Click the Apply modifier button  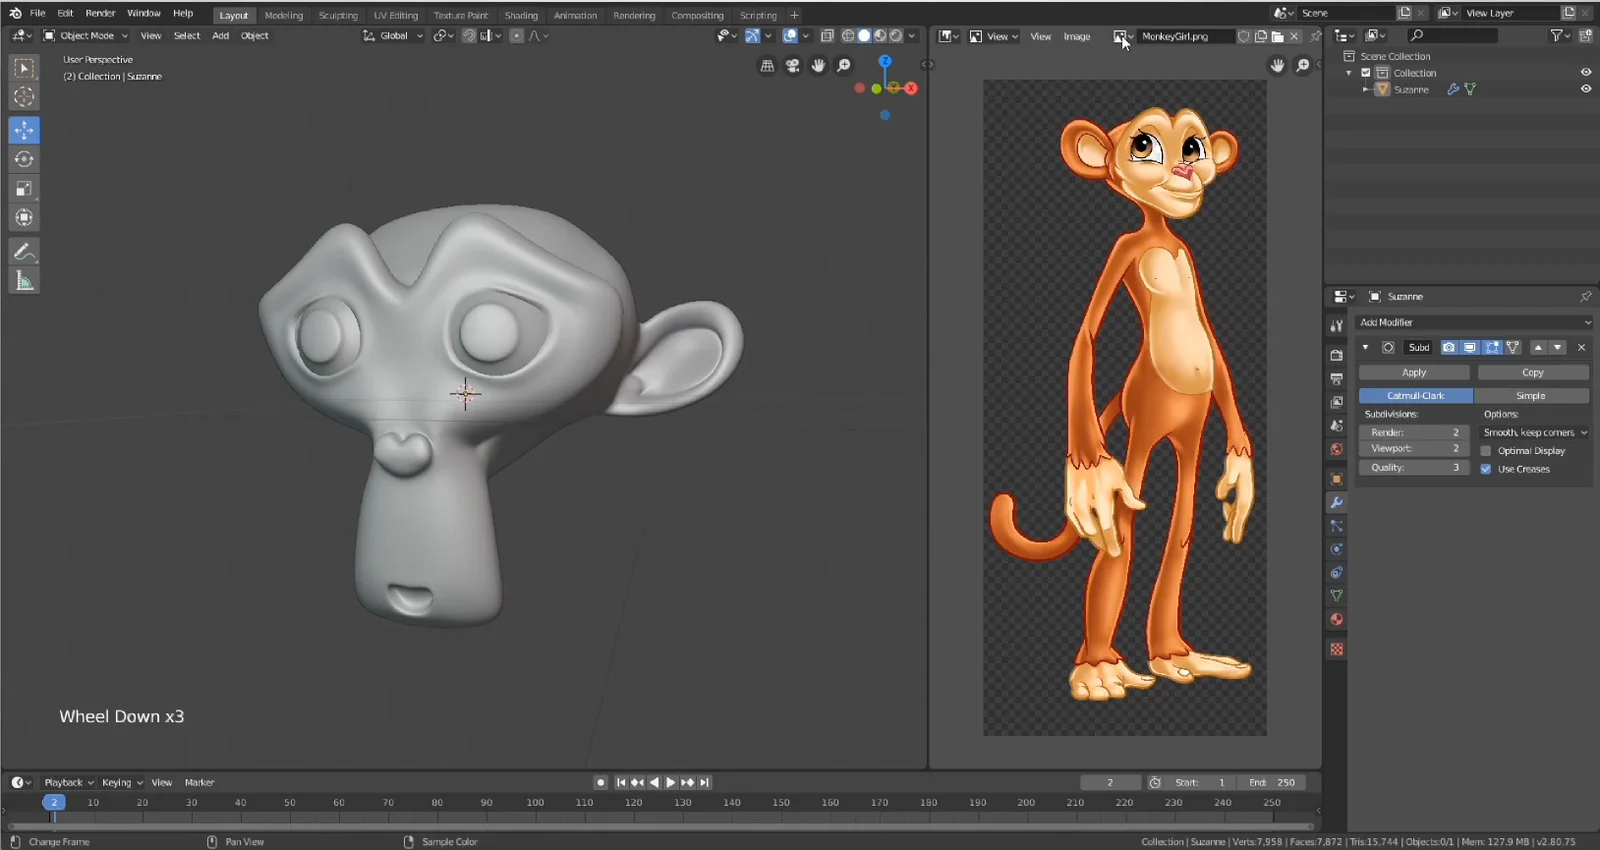point(1414,373)
